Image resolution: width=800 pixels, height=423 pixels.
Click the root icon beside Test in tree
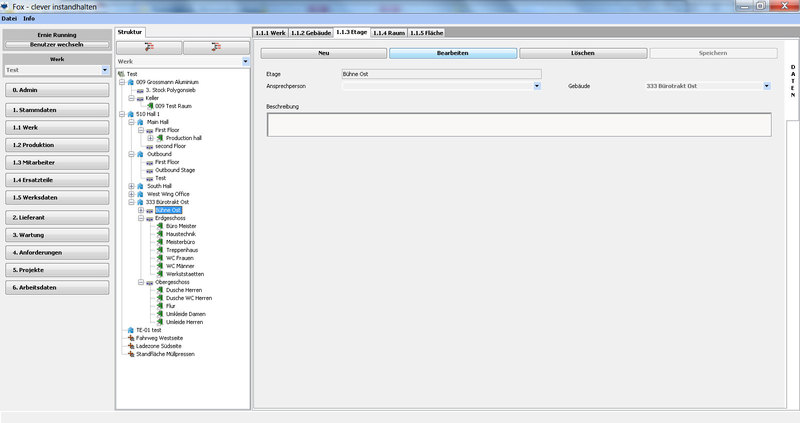(x=121, y=74)
